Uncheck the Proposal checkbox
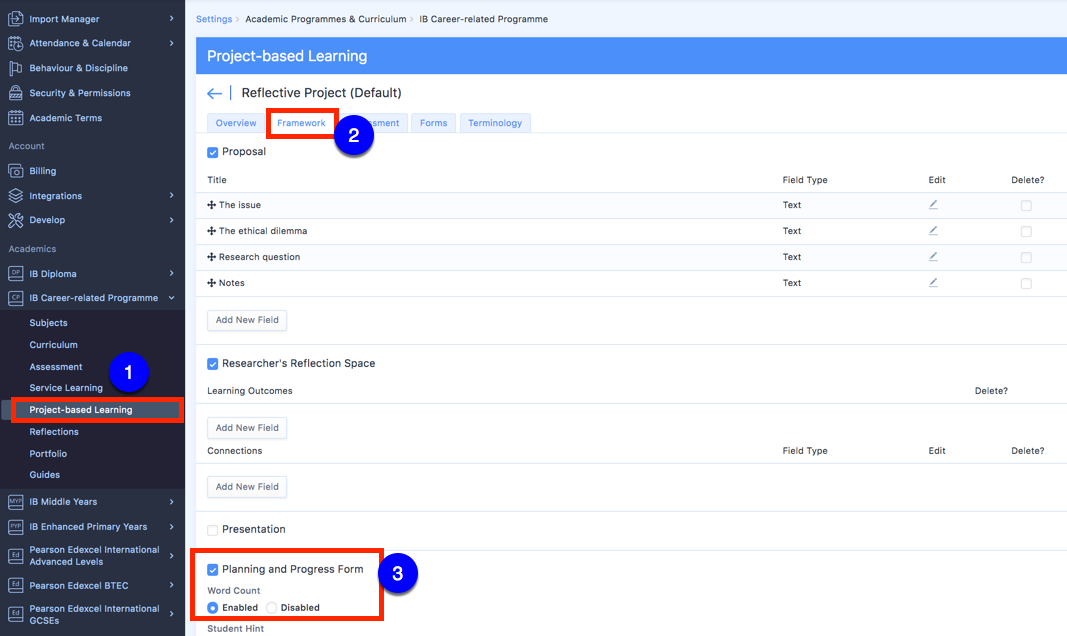 (212, 152)
